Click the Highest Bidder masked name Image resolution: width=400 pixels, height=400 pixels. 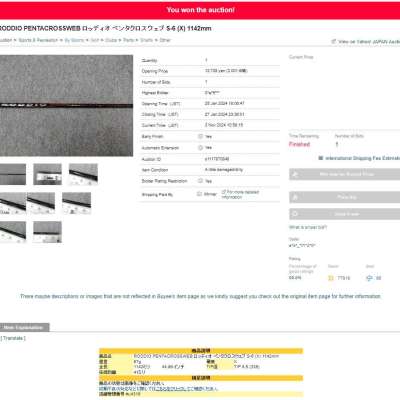coord(212,93)
